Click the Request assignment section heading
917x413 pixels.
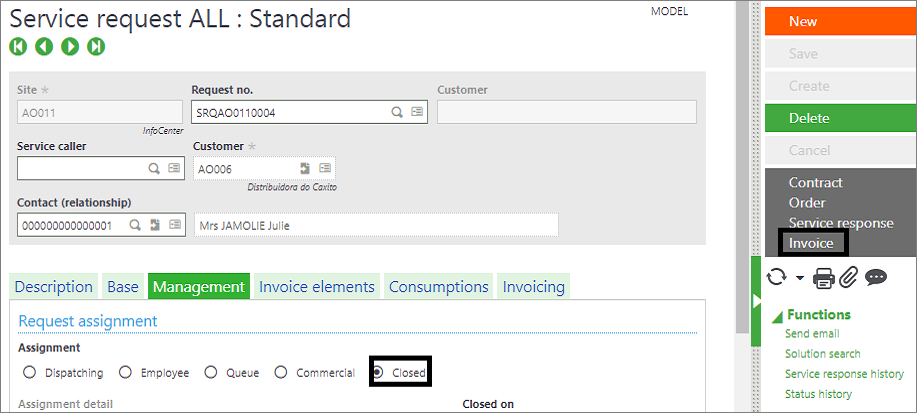[x=88, y=321]
